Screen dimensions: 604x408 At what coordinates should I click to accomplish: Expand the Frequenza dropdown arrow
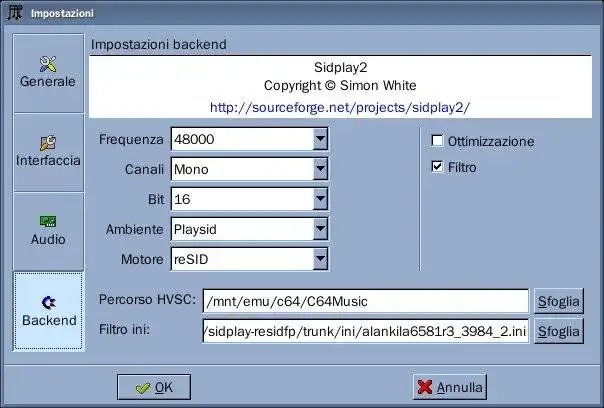click(x=320, y=139)
